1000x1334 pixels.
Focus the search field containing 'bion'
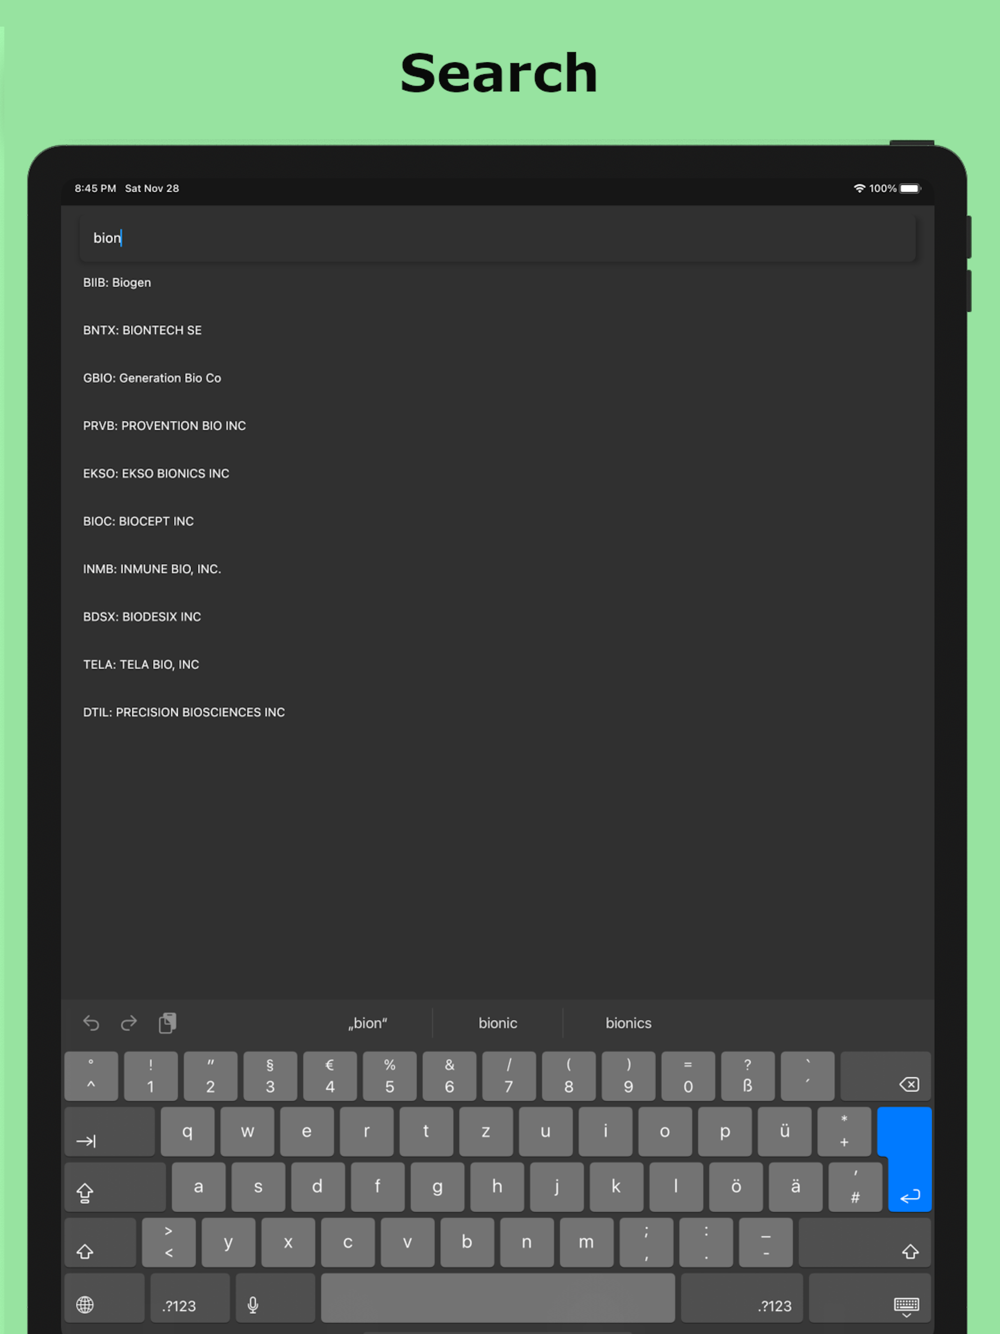click(498, 238)
